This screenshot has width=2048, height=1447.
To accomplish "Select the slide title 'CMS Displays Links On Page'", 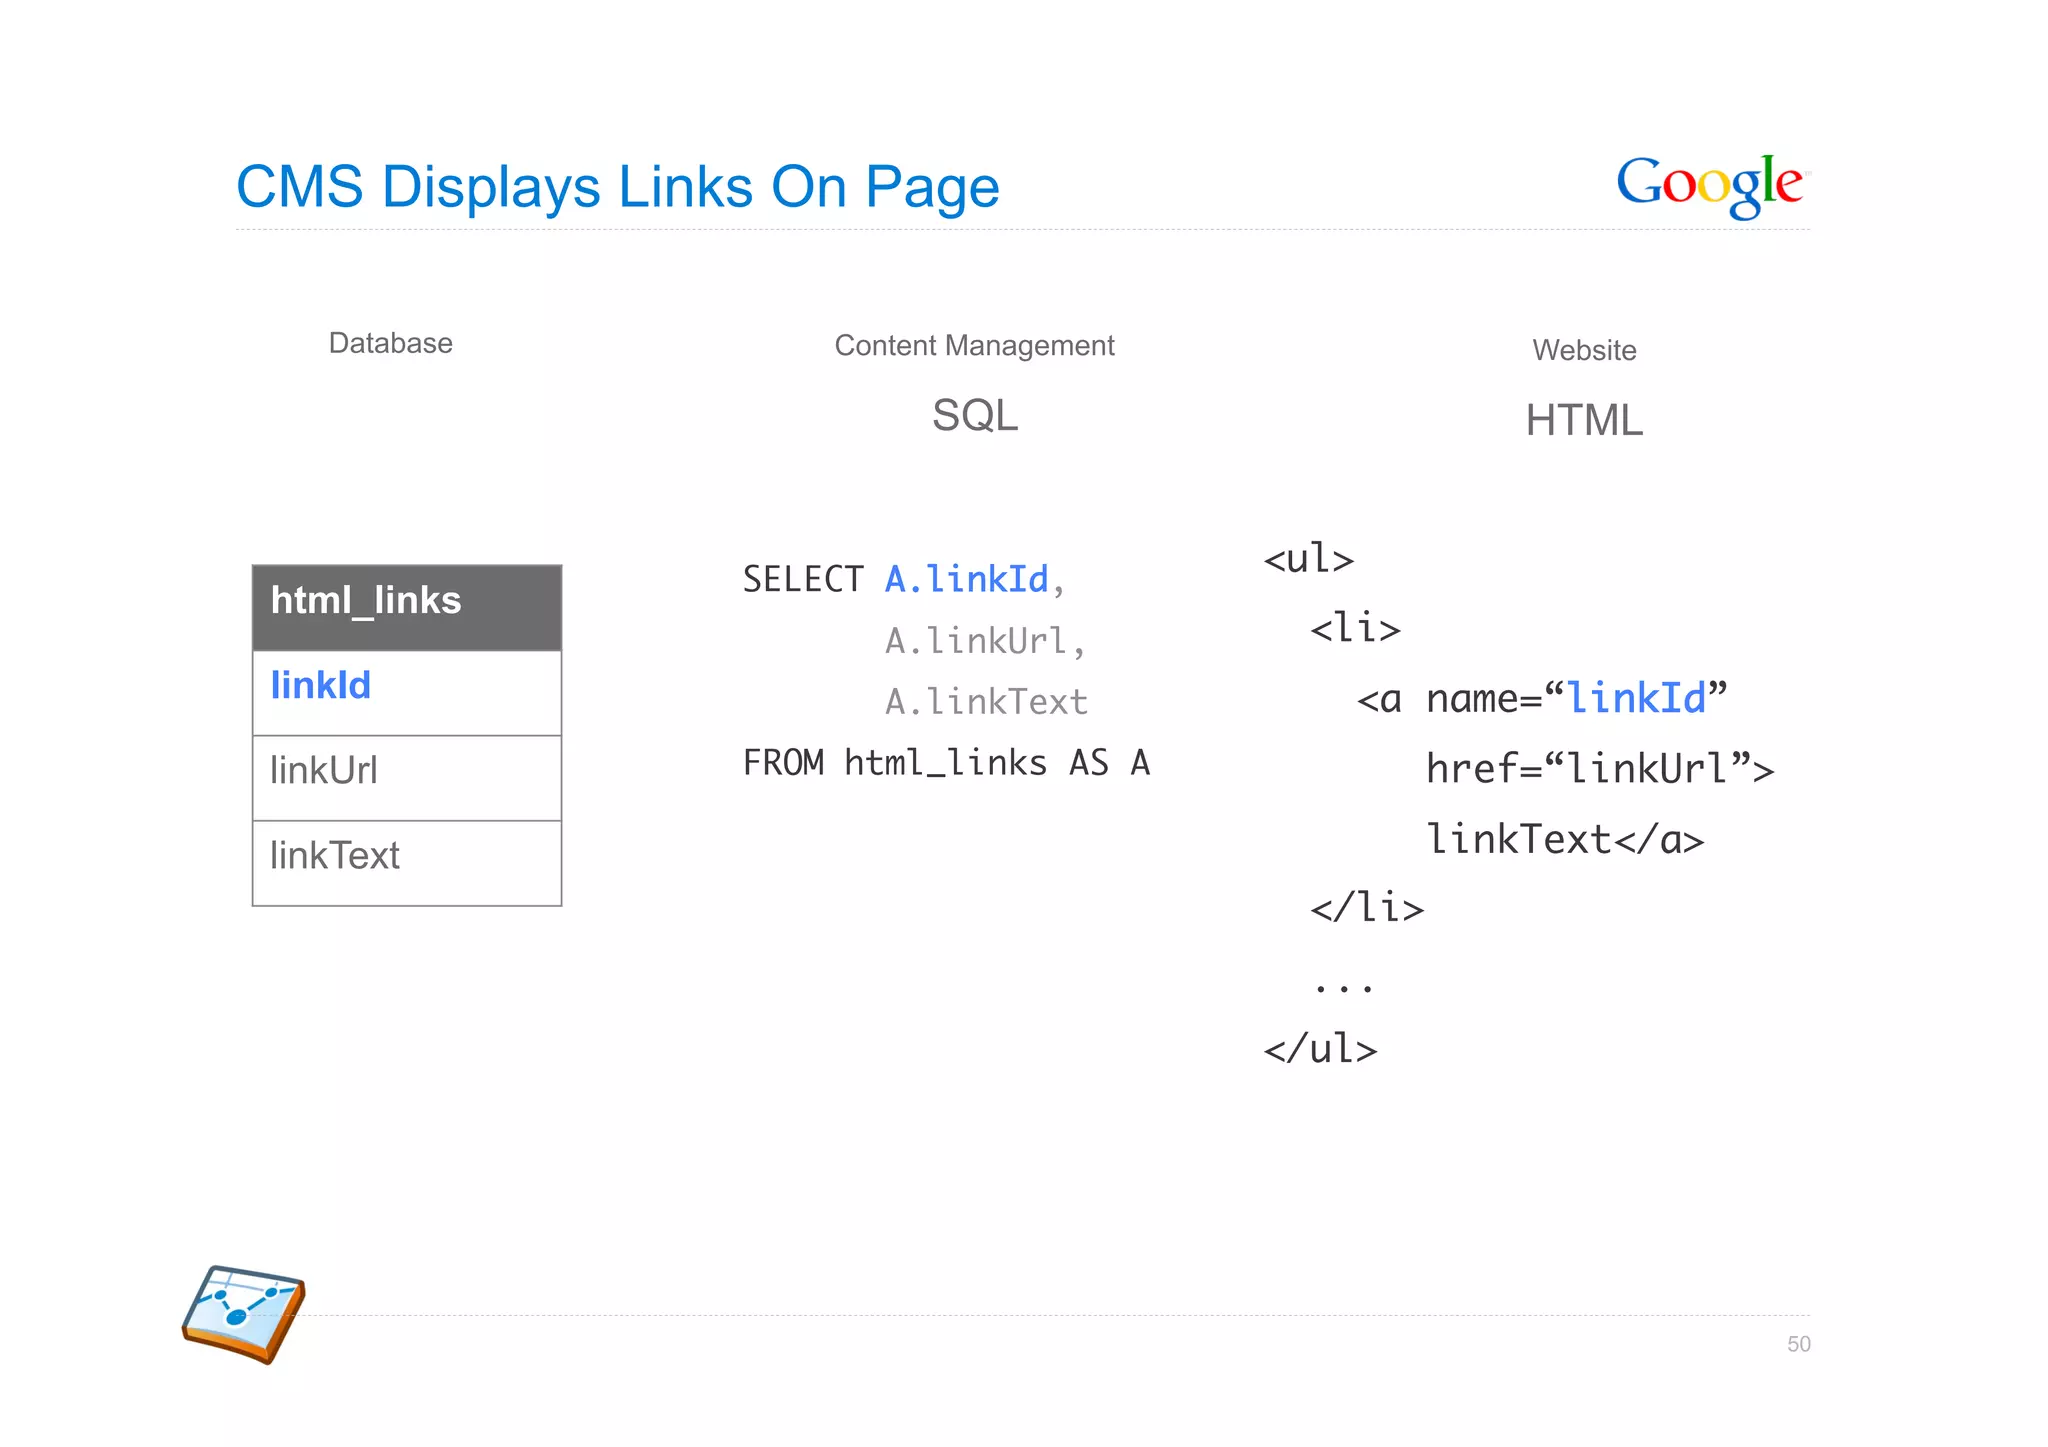I will [x=617, y=187].
